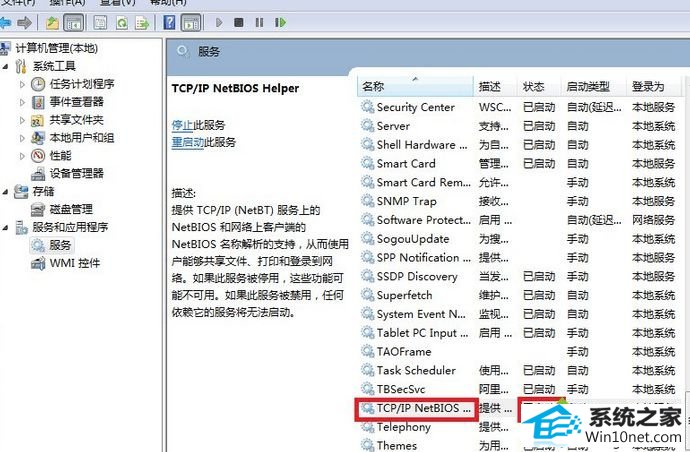The image size is (690, 452).
Task: Open 设备管理器 in the tree
Action: point(77,173)
